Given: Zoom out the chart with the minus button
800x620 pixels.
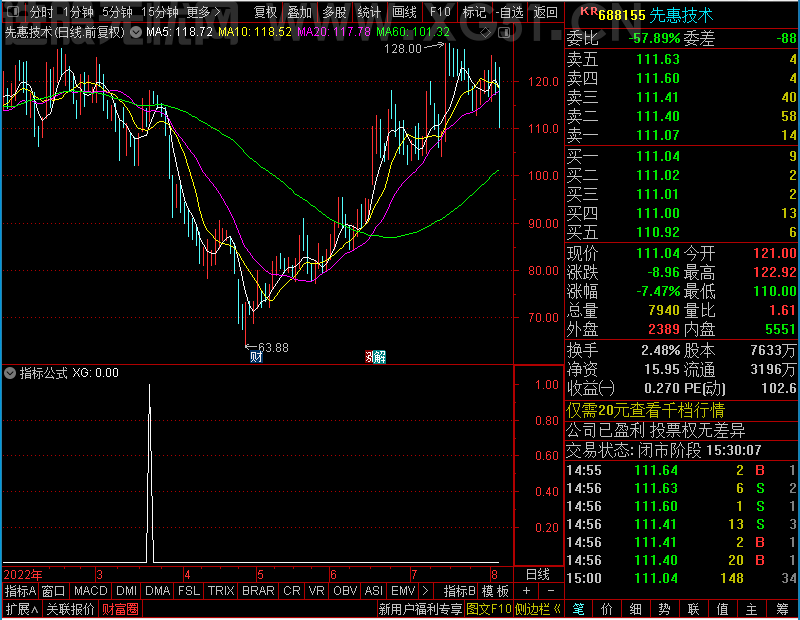Looking at the screenshot, I should (551, 591).
